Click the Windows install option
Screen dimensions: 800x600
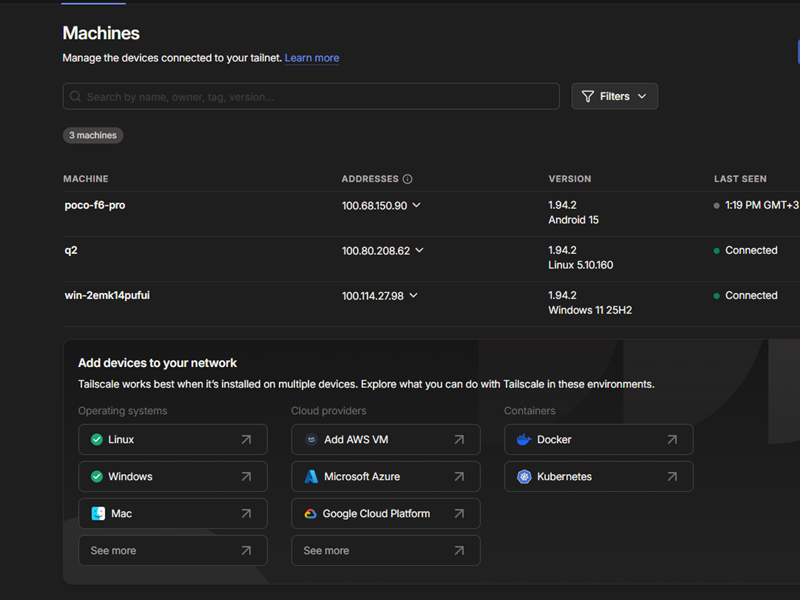click(x=172, y=477)
